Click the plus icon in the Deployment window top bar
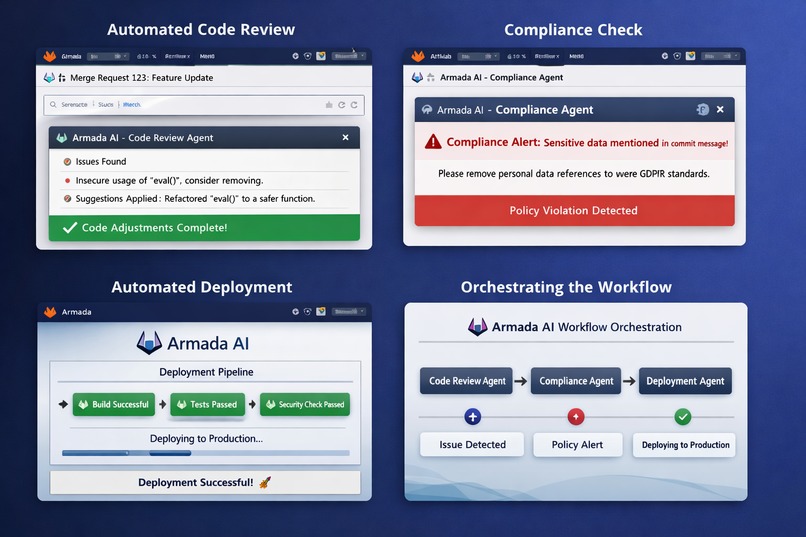The image size is (806, 537). [x=296, y=311]
